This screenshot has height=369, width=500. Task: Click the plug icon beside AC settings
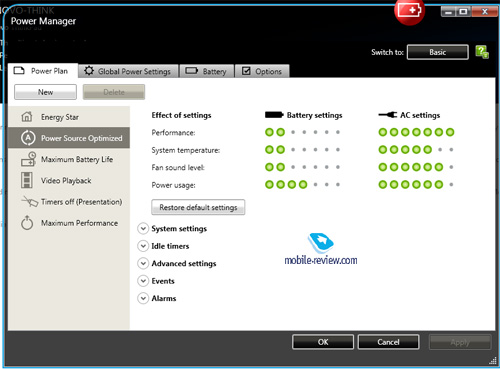[x=388, y=115]
